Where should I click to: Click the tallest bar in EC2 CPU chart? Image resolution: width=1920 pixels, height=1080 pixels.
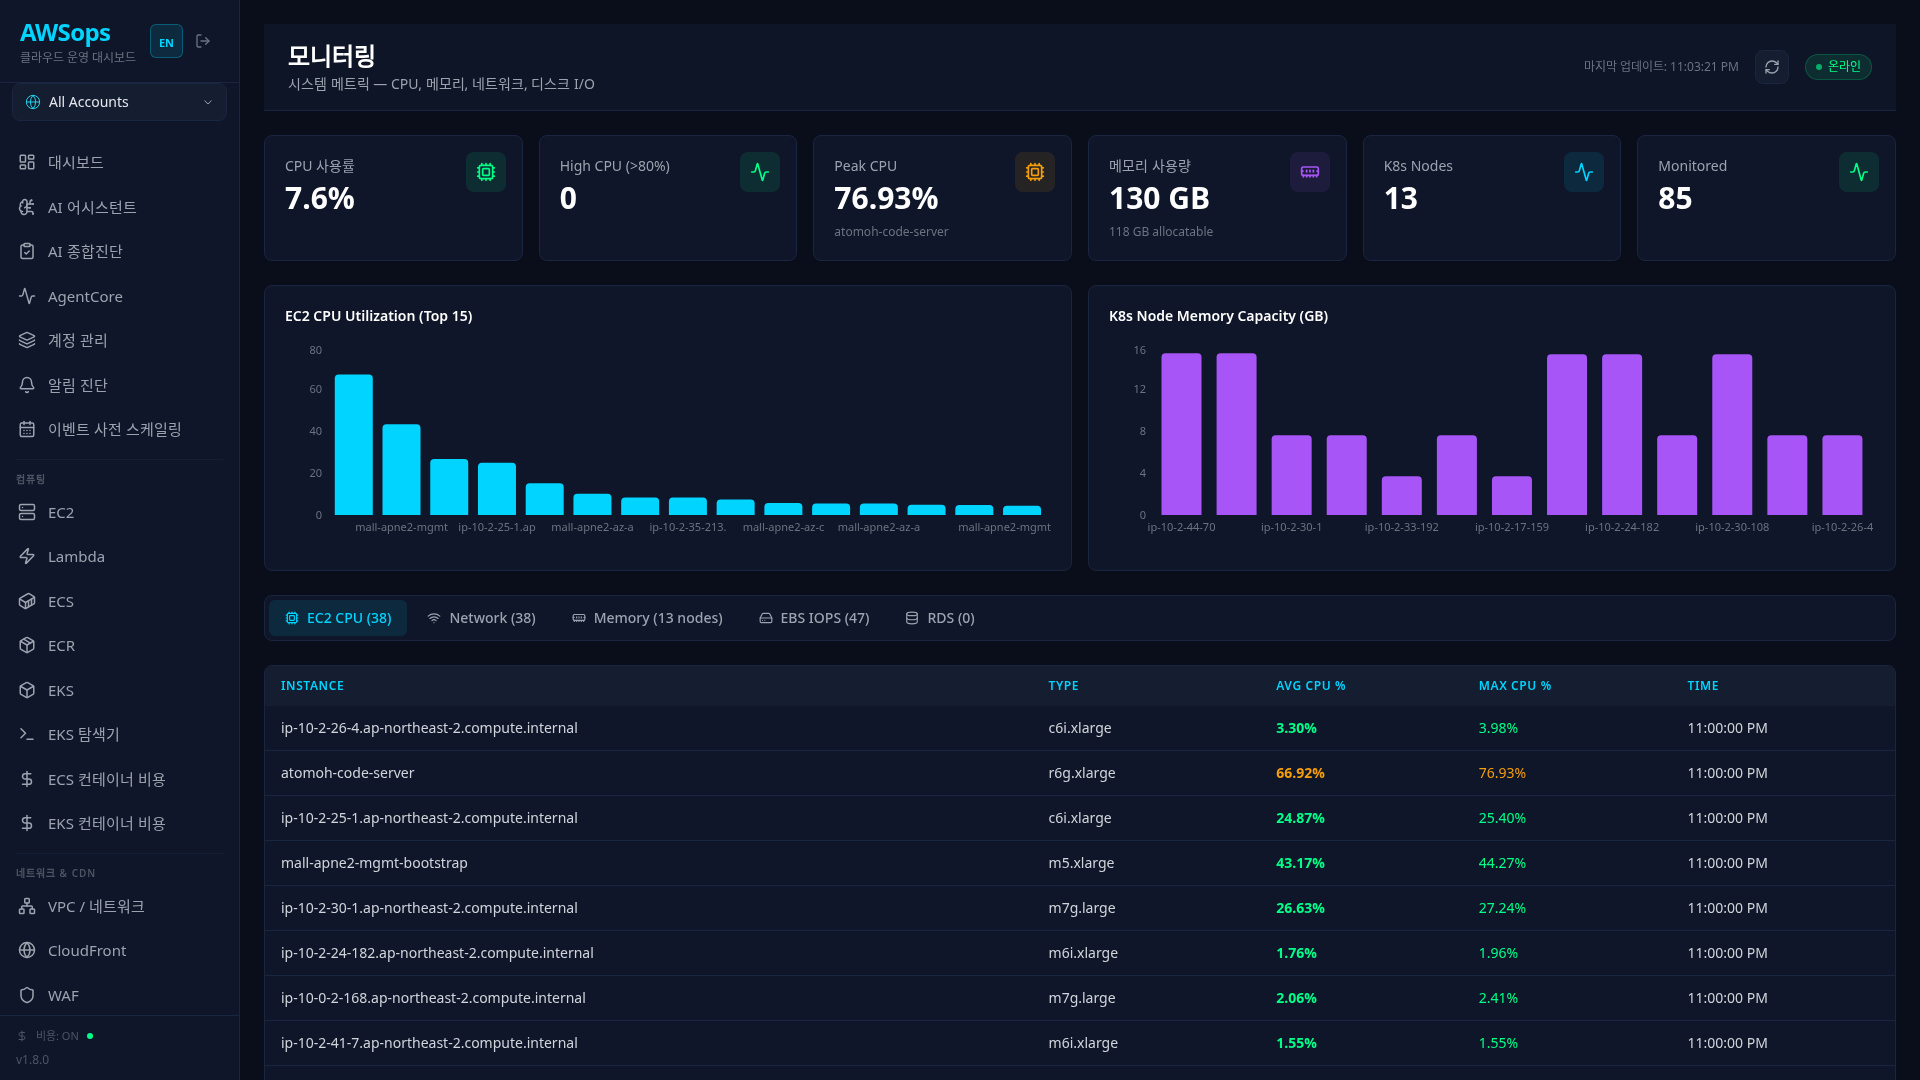click(x=353, y=445)
